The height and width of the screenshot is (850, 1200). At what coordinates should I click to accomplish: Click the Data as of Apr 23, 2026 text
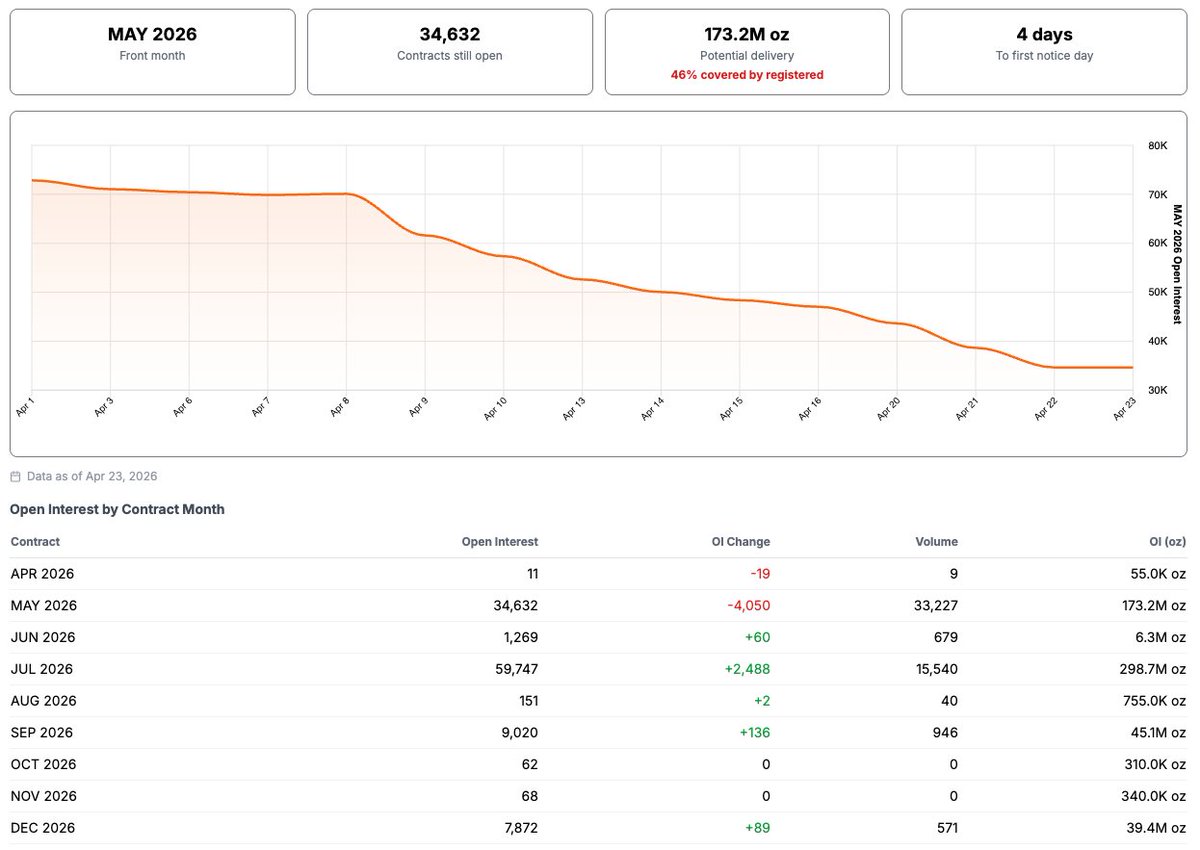click(92, 477)
